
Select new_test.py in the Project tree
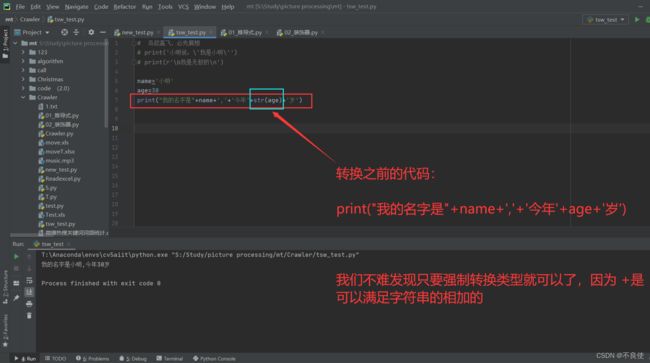(x=58, y=170)
